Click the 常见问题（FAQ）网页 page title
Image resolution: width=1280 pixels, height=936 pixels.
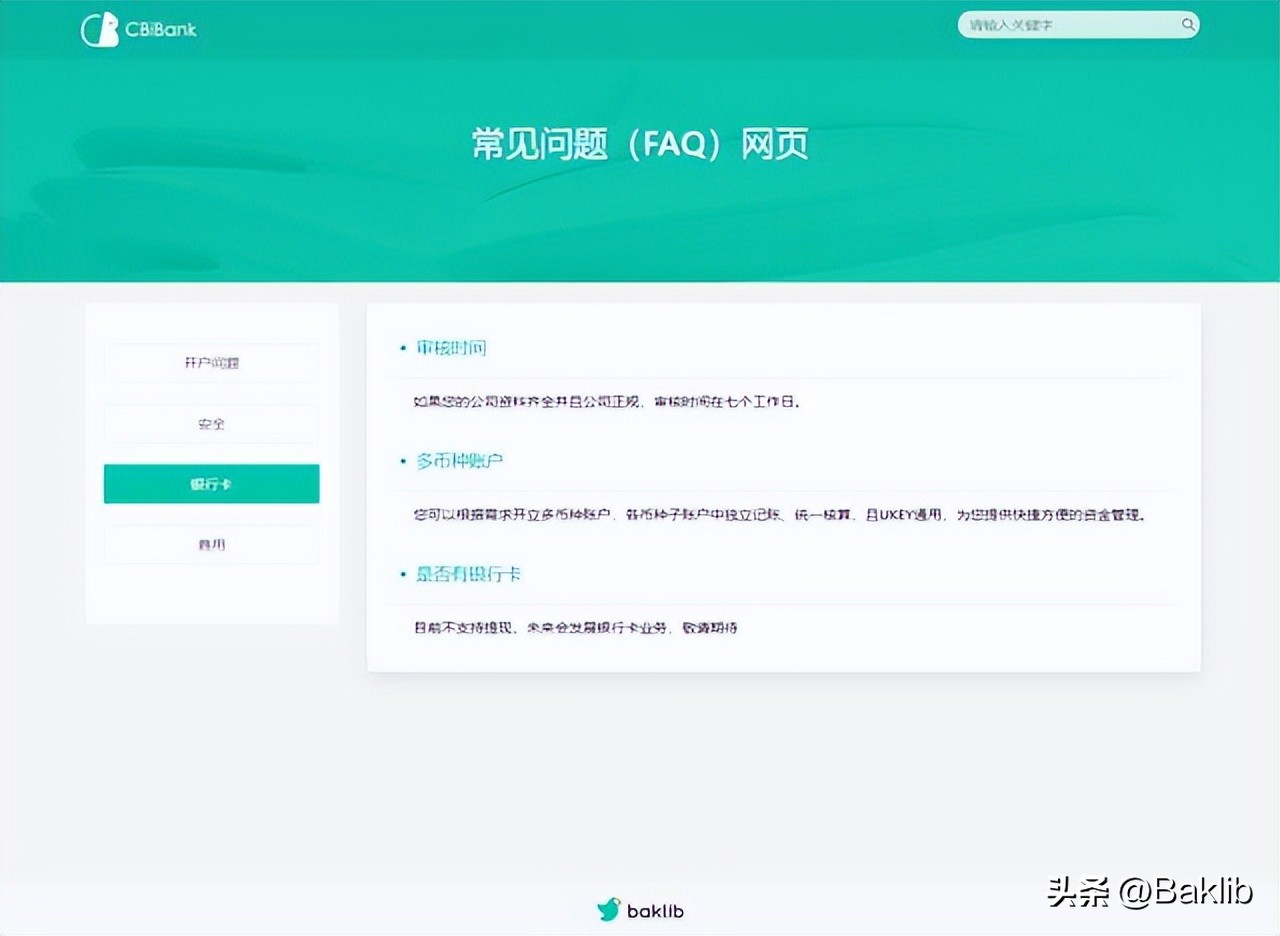coord(640,144)
